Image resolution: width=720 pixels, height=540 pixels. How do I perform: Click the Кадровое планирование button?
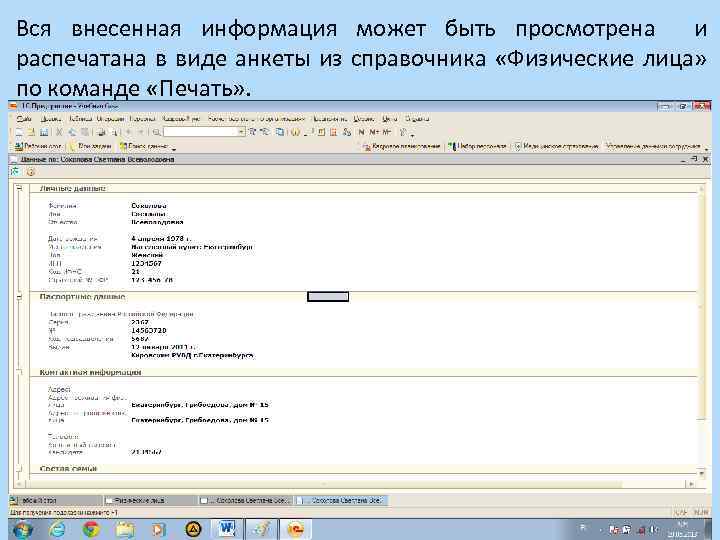click(x=401, y=146)
